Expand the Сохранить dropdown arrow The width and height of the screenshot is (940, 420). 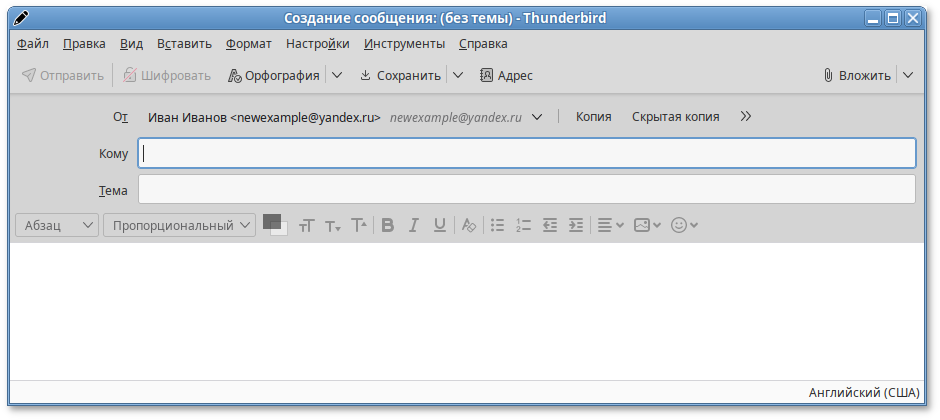pyautogui.click(x=458, y=75)
